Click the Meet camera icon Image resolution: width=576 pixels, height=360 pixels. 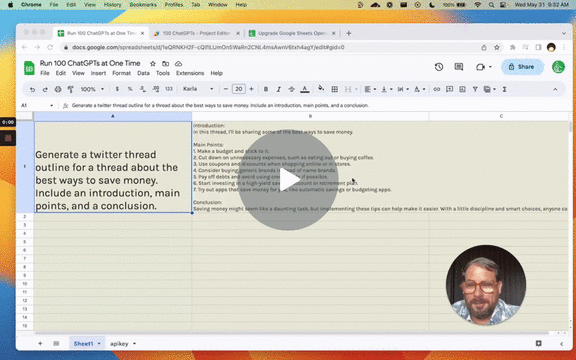[480, 67]
